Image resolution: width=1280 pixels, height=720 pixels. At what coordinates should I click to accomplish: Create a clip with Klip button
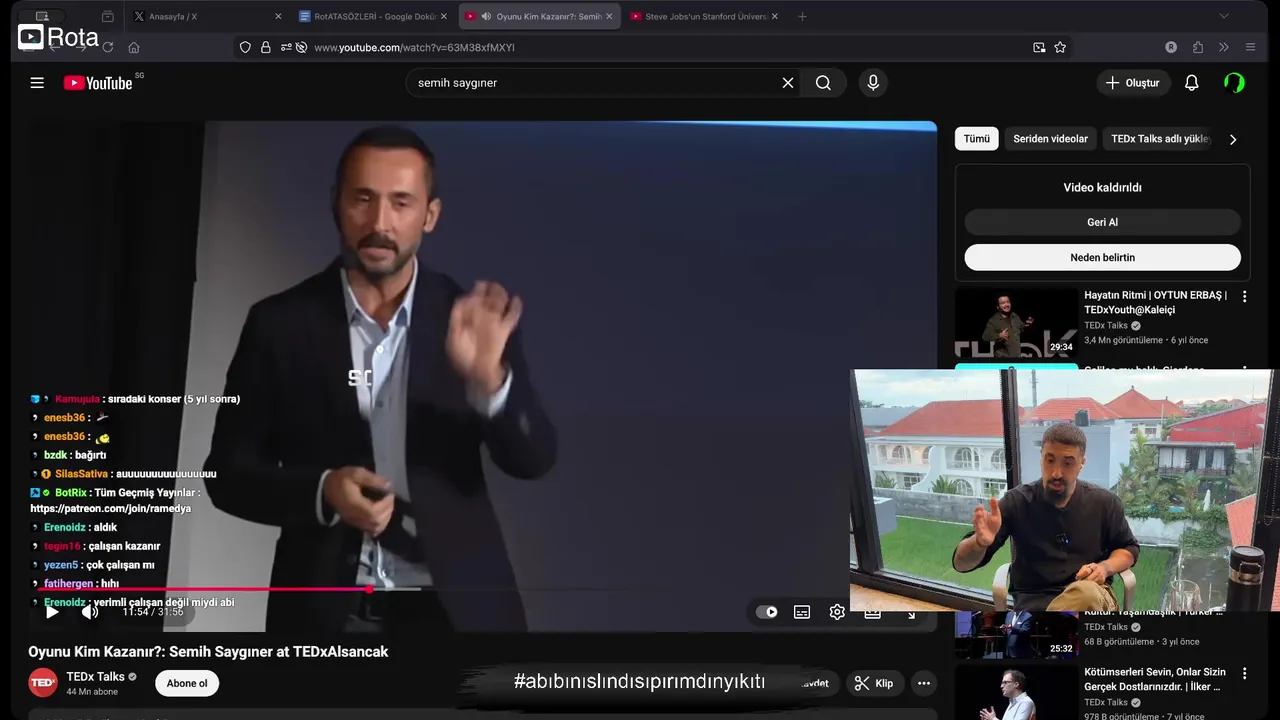pyautogui.click(x=873, y=683)
